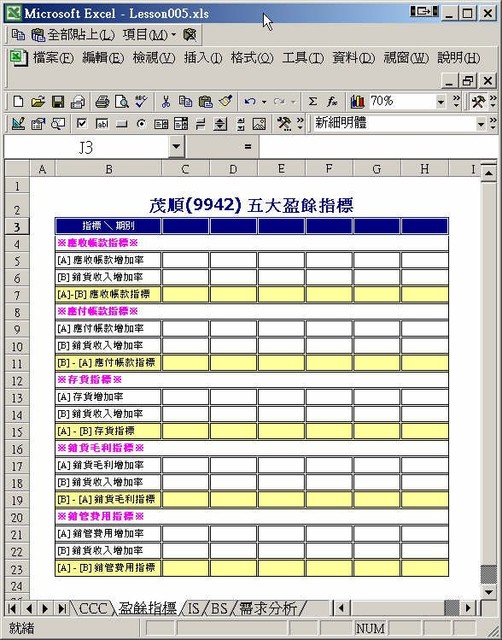The width and height of the screenshot is (502, 640).
Task: Open the View menu
Action: pyautogui.click(x=153, y=58)
